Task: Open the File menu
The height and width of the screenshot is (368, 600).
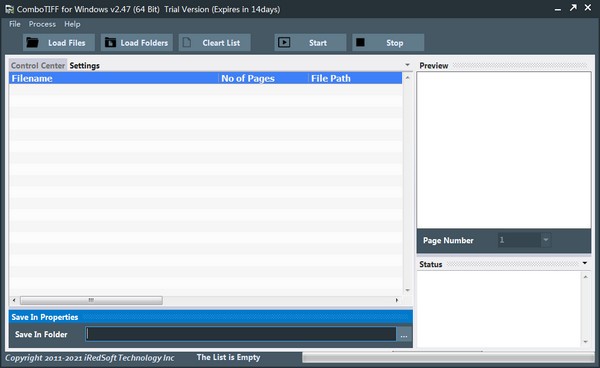Action: click(15, 24)
